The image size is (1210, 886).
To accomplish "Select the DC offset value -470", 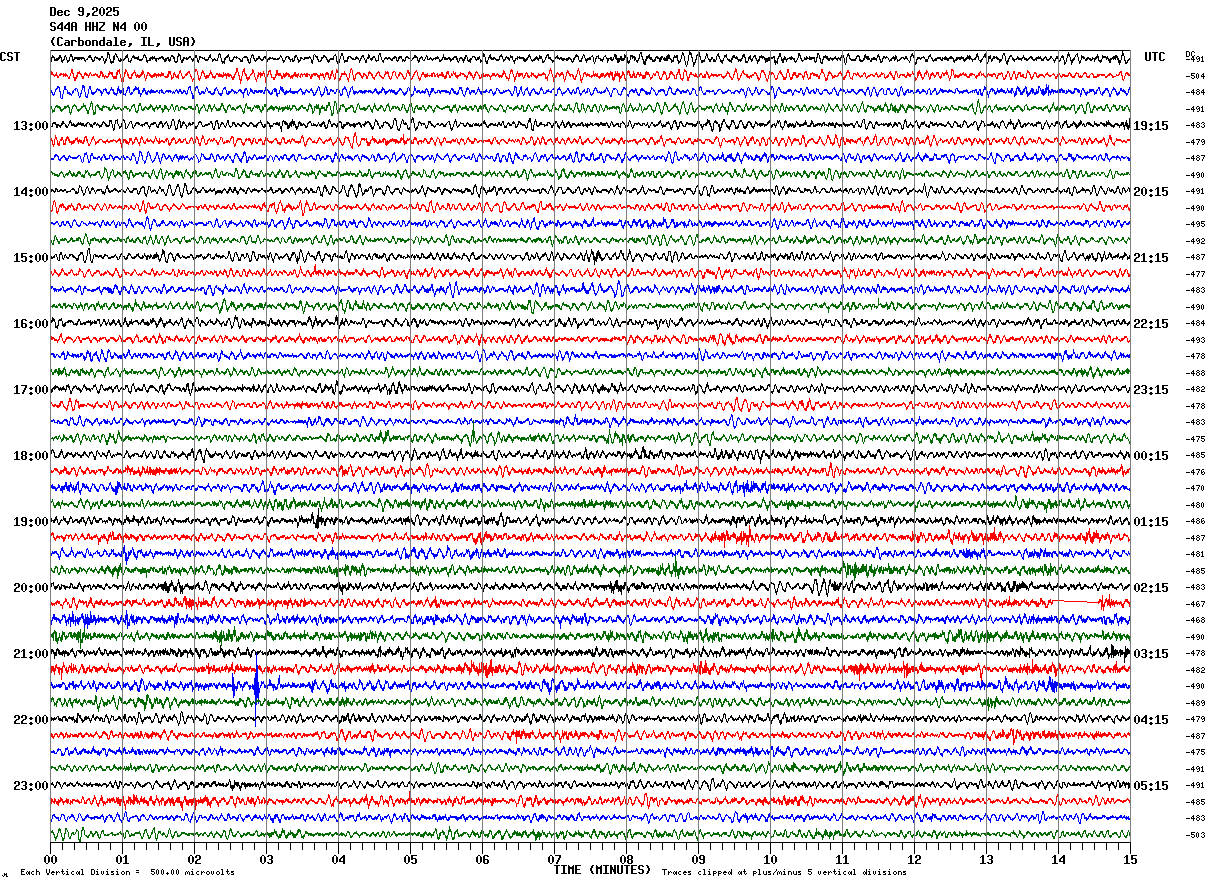I will click(1196, 488).
